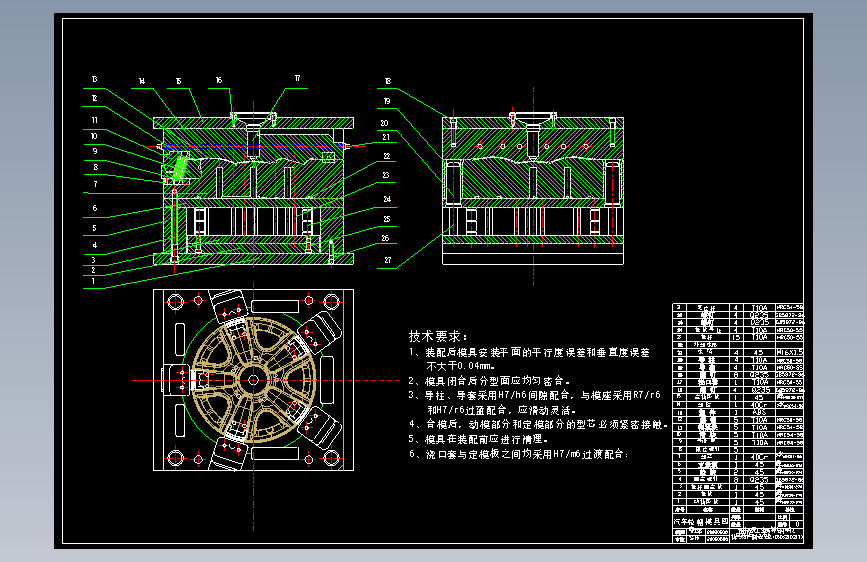
Task: Click part balloon number 11
Action: pyautogui.click(x=95, y=120)
